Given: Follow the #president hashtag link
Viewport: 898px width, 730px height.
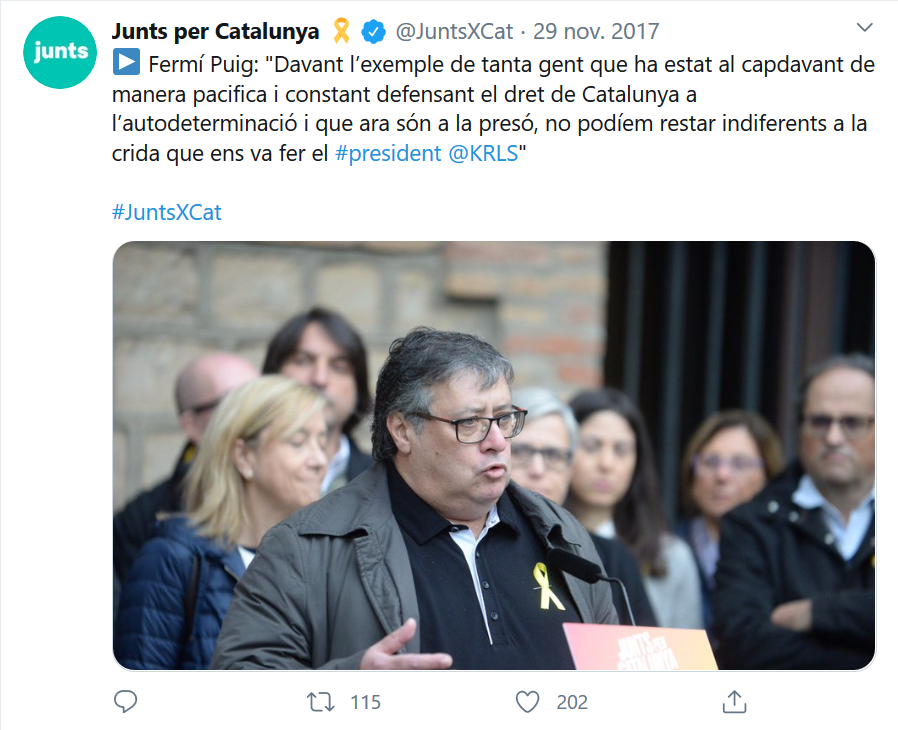Looking at the screenshot, I should (388, 153).
